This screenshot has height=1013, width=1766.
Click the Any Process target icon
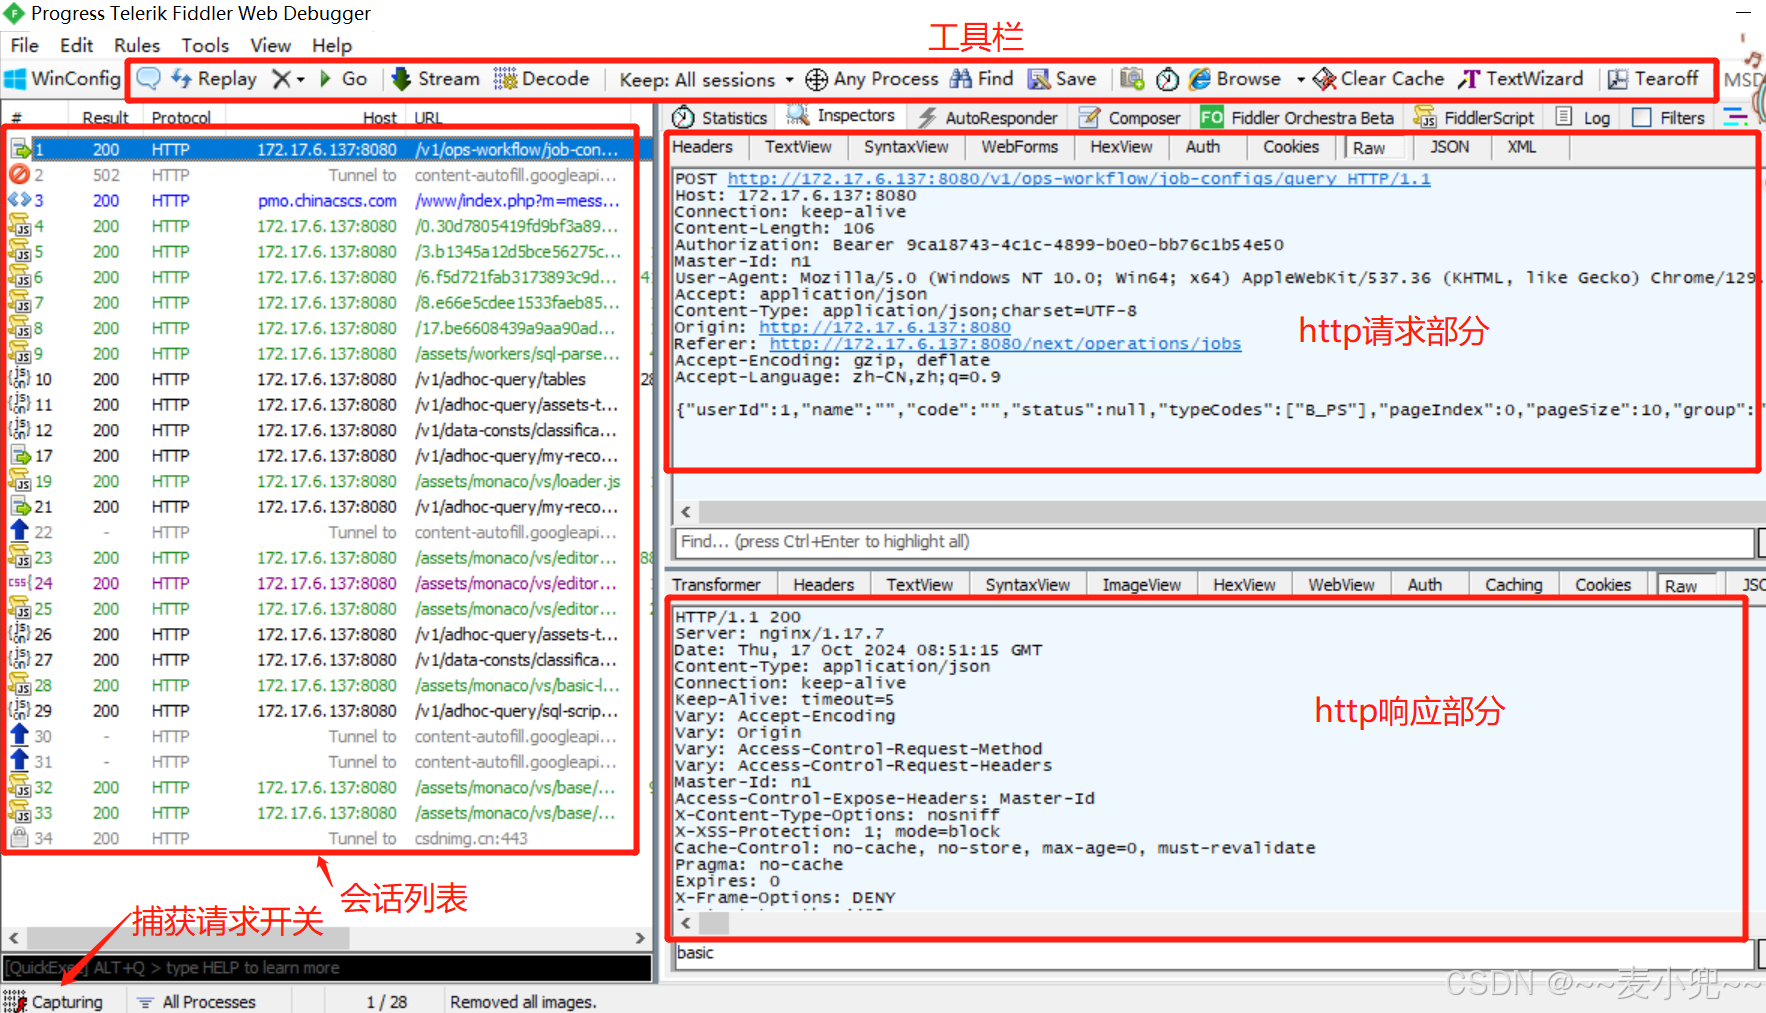click(816, 79)
